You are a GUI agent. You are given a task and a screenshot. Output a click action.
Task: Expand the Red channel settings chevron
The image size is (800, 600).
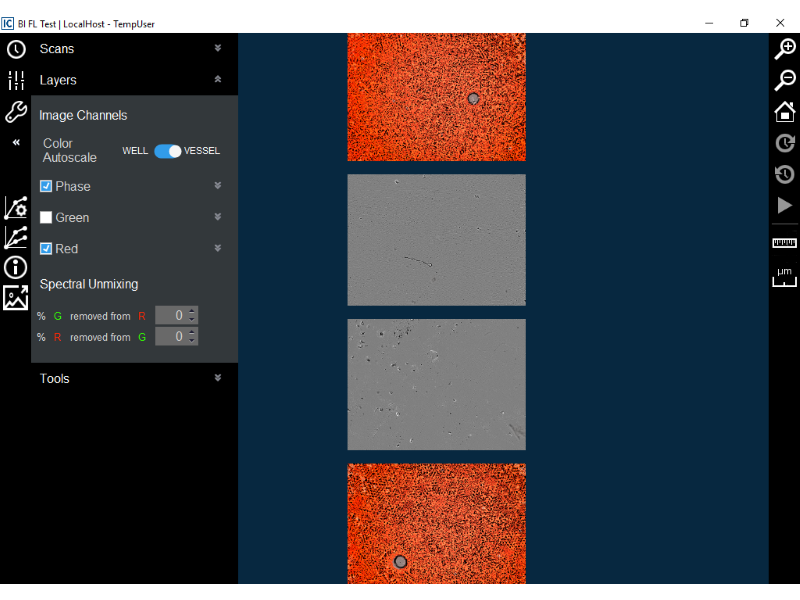click(218, 248)
